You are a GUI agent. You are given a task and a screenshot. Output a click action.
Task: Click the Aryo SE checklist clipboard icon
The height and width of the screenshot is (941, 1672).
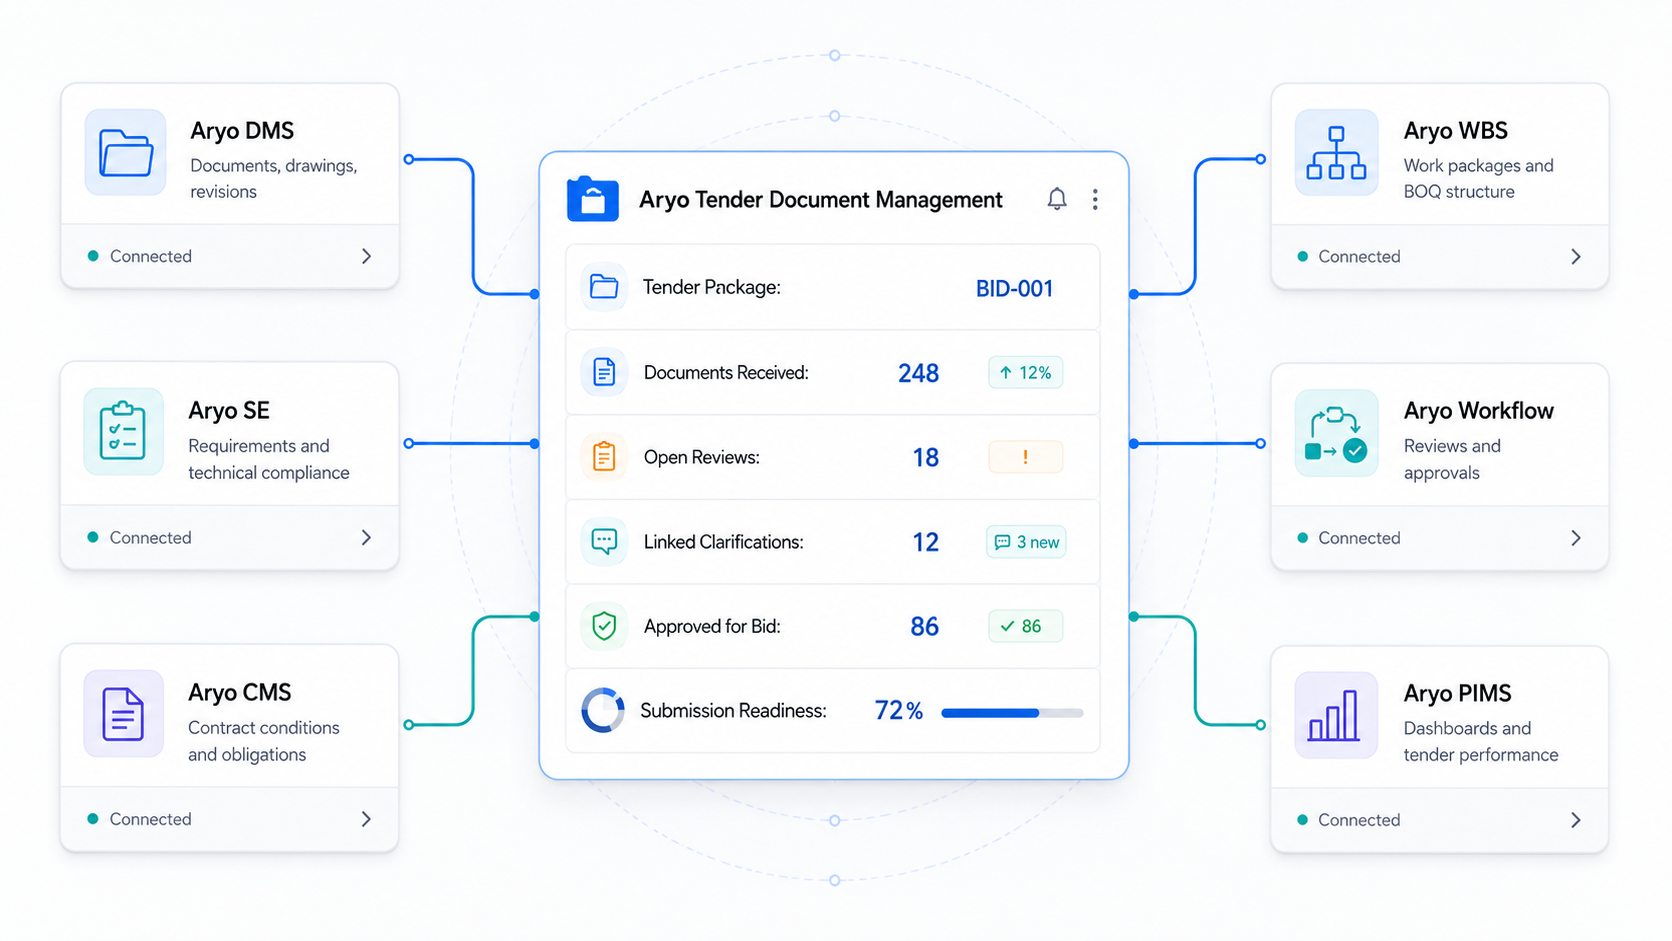124,431
